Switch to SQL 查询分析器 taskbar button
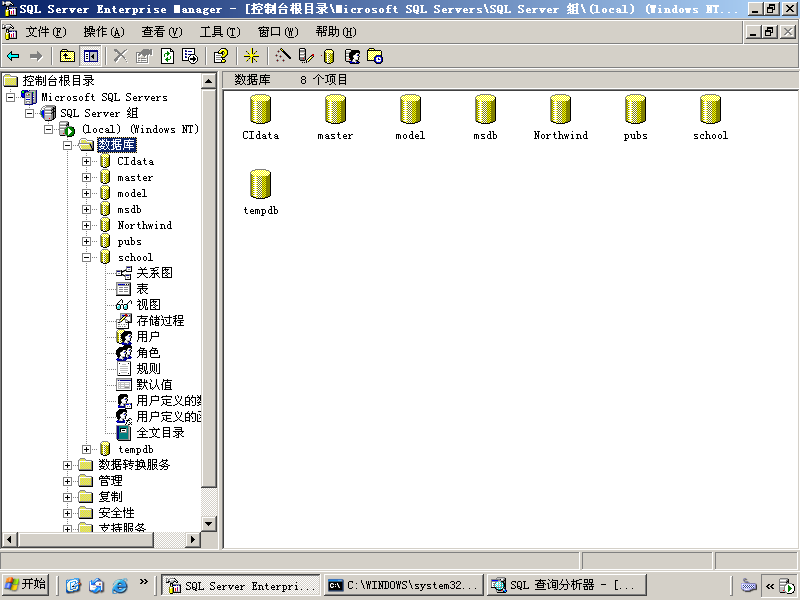This screenshot has height=600, width=800. [x=567, y=585]
